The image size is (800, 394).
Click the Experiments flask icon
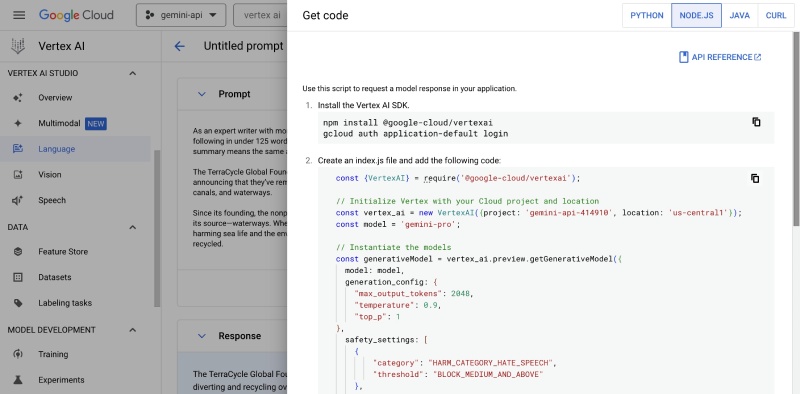18,380
